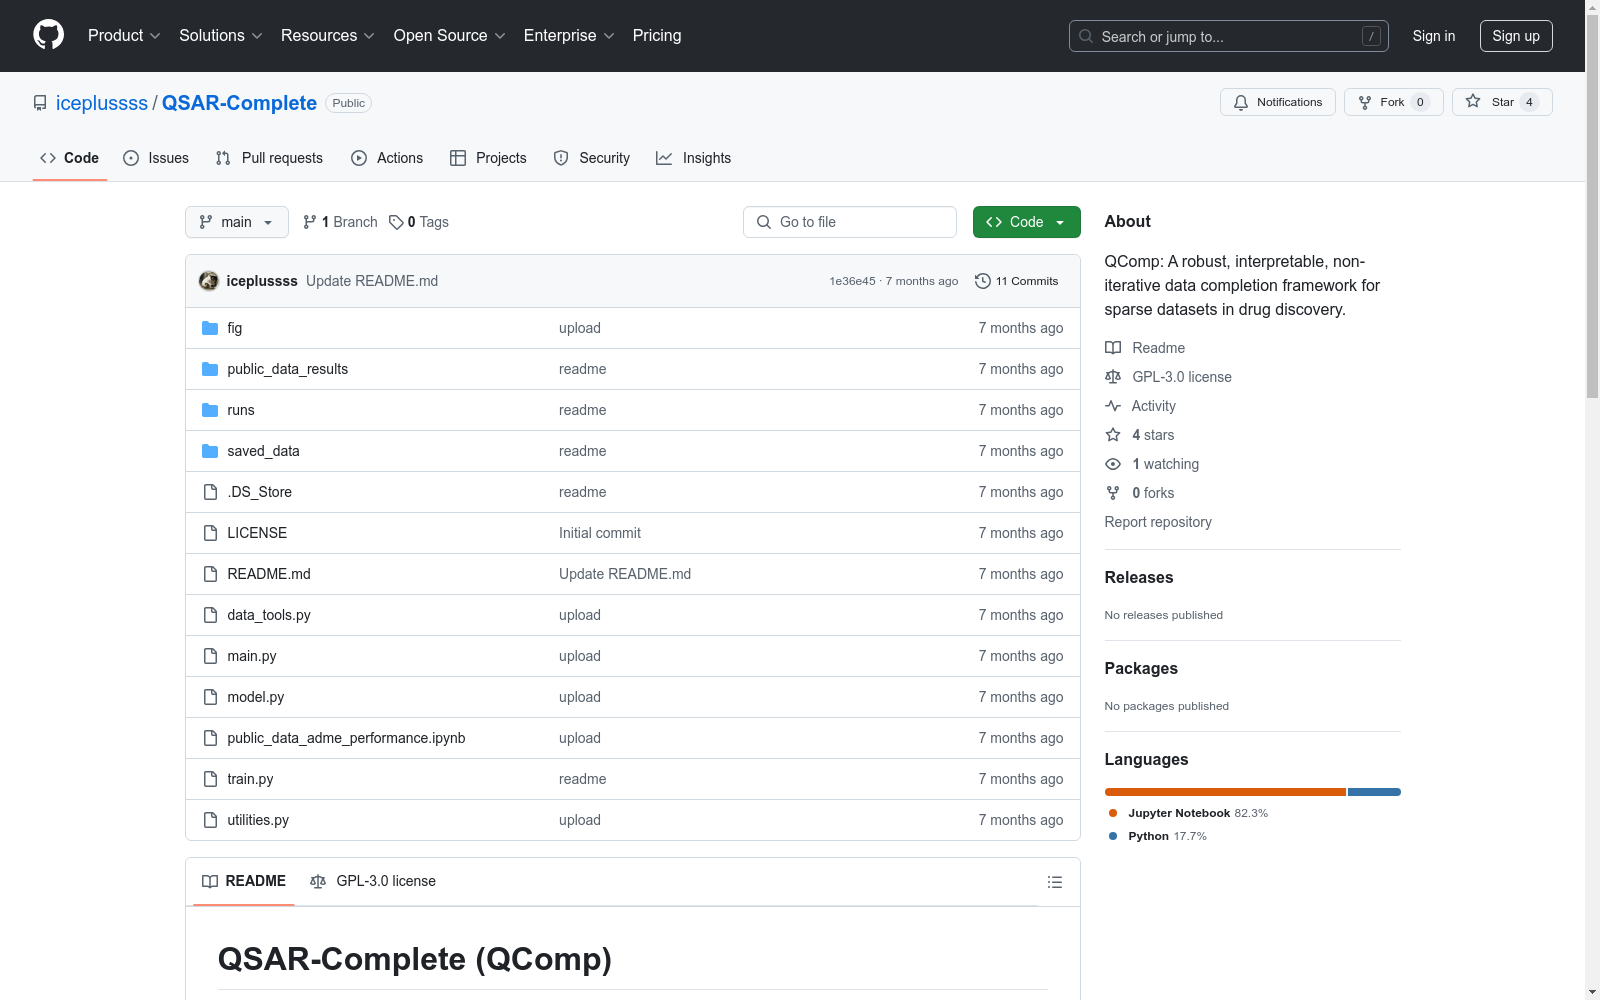Click the tags icon next to 0 Tags
This screenshot has width=1600, height=1000.
tap(396, 222)
